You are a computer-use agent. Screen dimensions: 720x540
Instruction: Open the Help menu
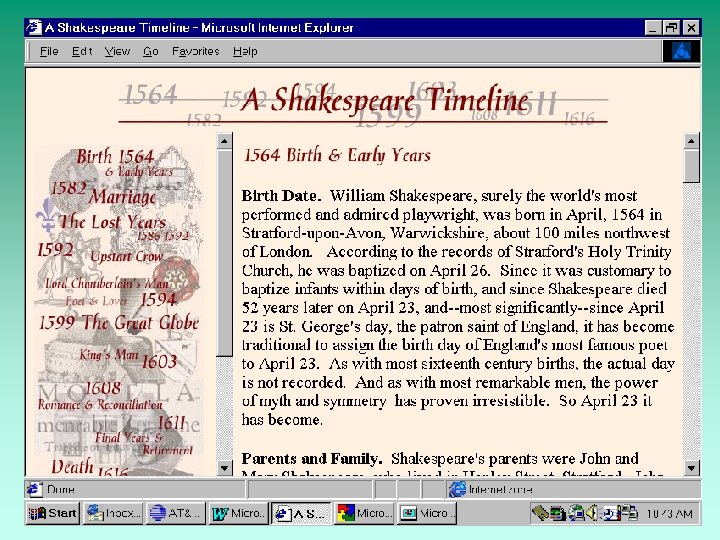[245, 51]
